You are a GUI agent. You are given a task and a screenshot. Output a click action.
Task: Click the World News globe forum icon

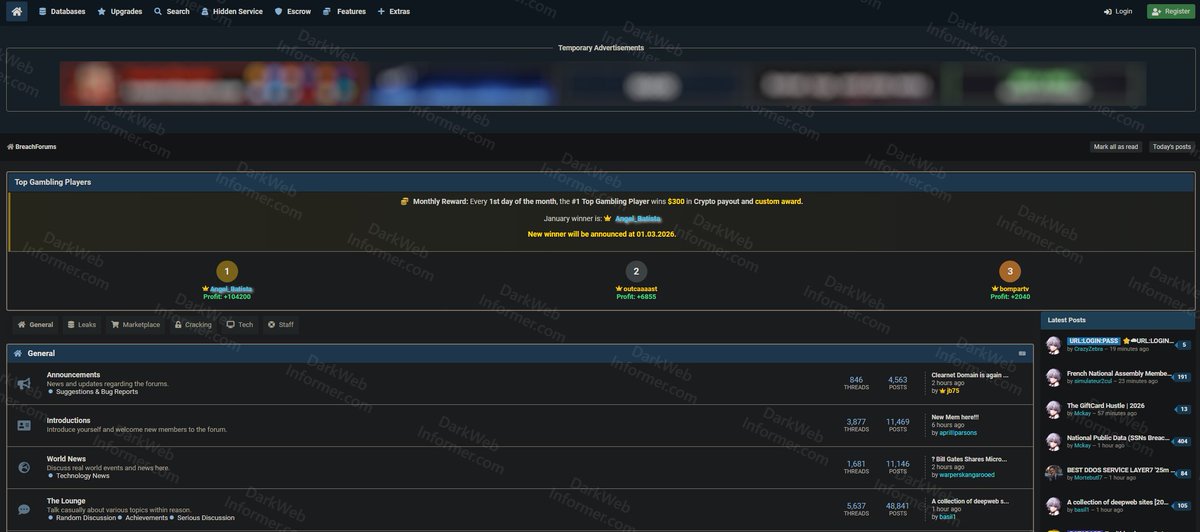24,467
